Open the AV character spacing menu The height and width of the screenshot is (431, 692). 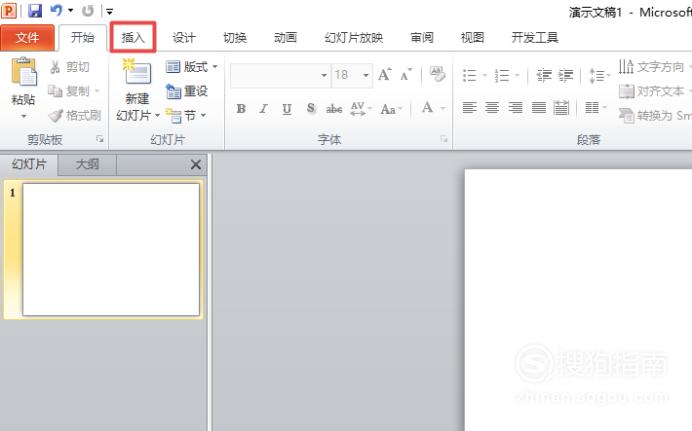361,109
